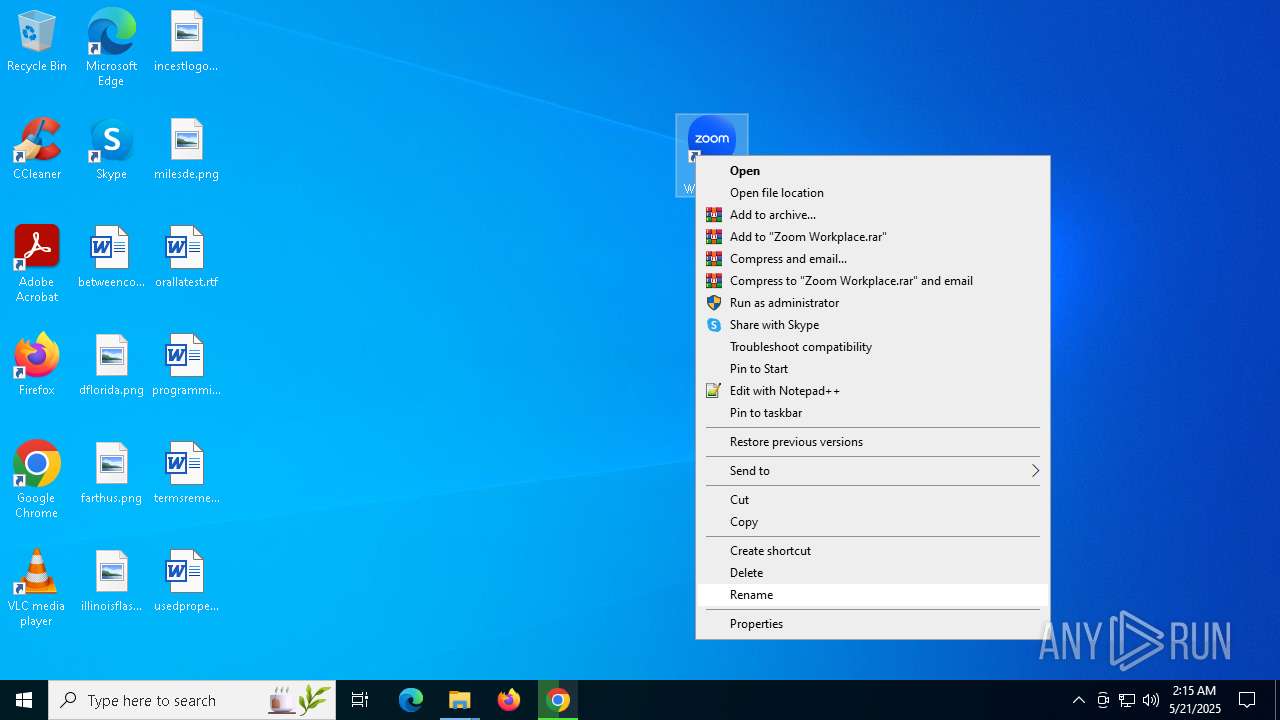This screenshot has height=720, width=1280.
Task: Open network status tray icon
Action: [x=1127, y=700]
